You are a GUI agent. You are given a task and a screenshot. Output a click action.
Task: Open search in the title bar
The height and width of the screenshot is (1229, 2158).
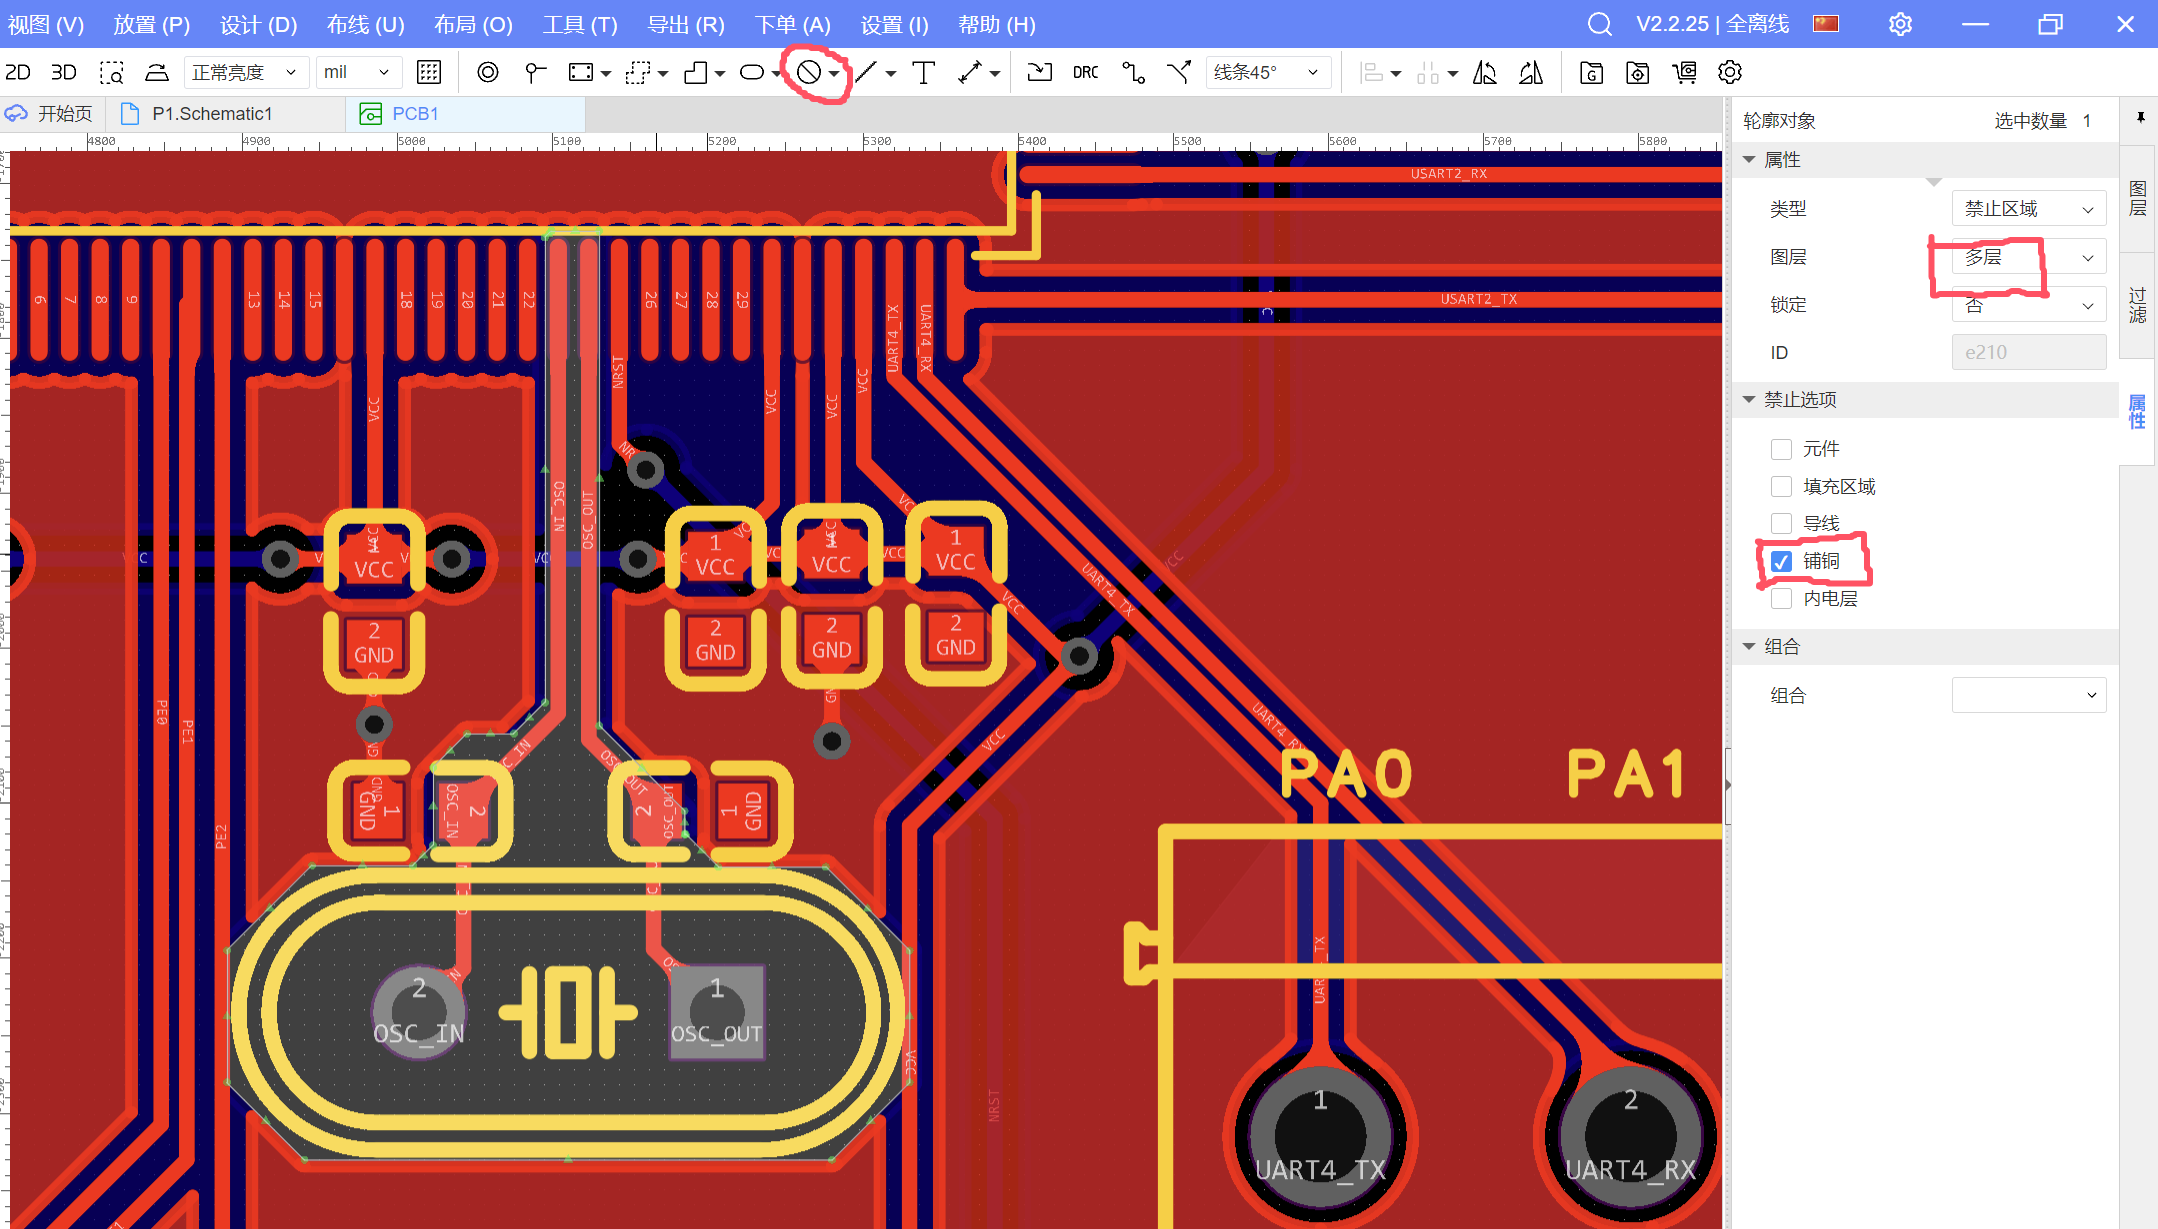click(x=1600, y=24)
